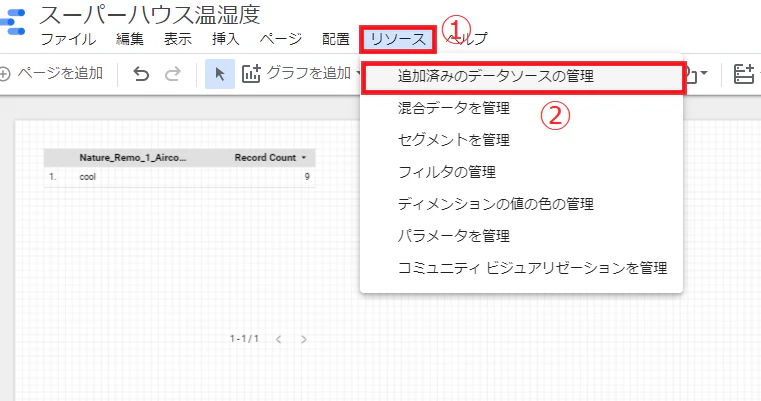Click the Looker Studio logo icon
Screen dimensions: 761x401
click(13, 22)
